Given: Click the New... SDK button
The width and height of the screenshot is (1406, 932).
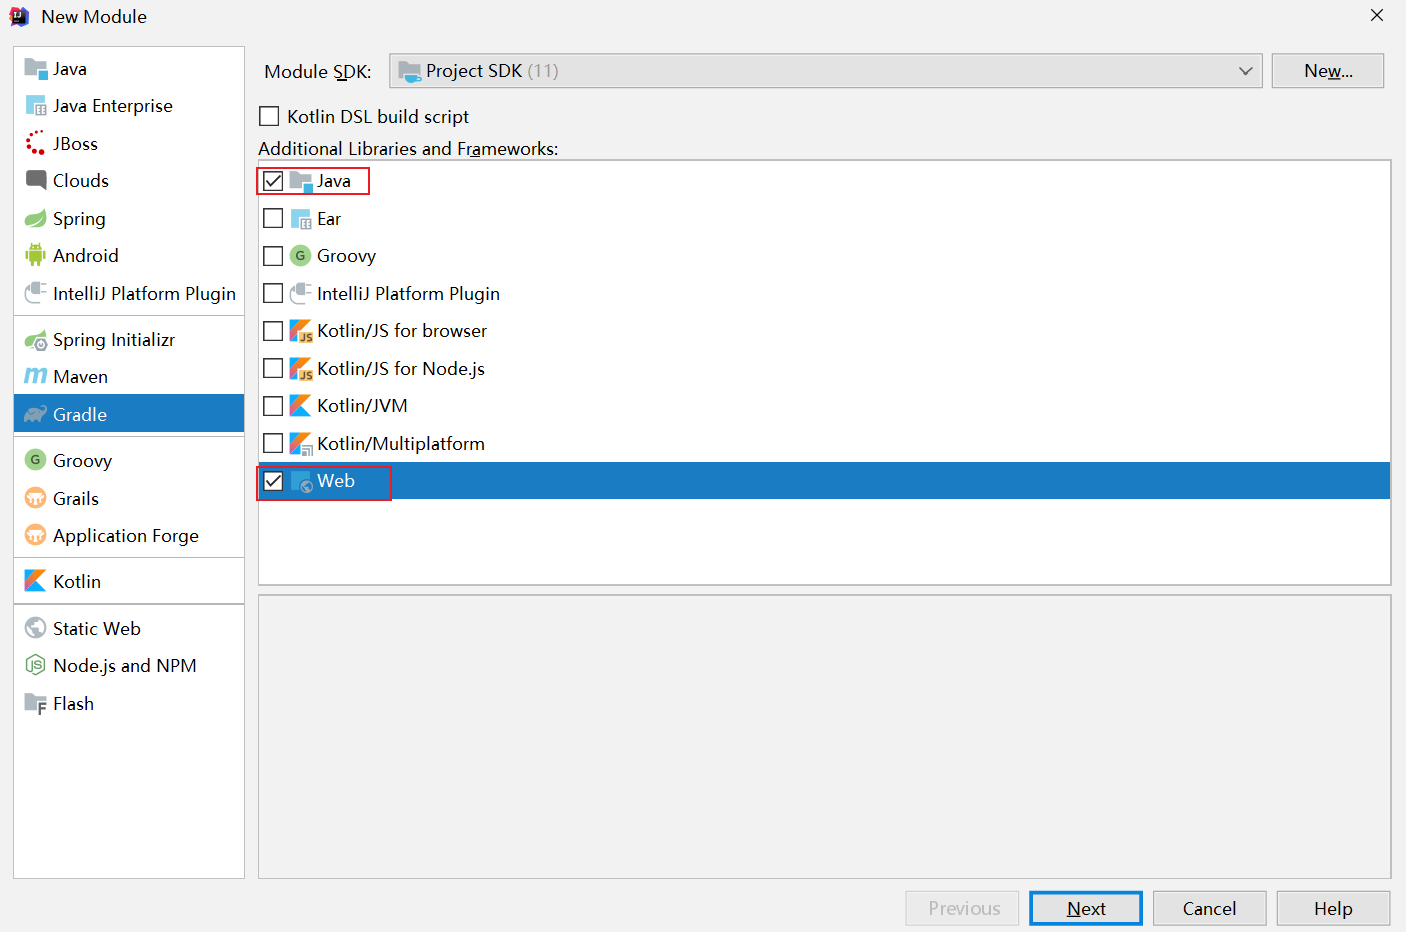Looking at the screenshot, I should pos(1328,71).
